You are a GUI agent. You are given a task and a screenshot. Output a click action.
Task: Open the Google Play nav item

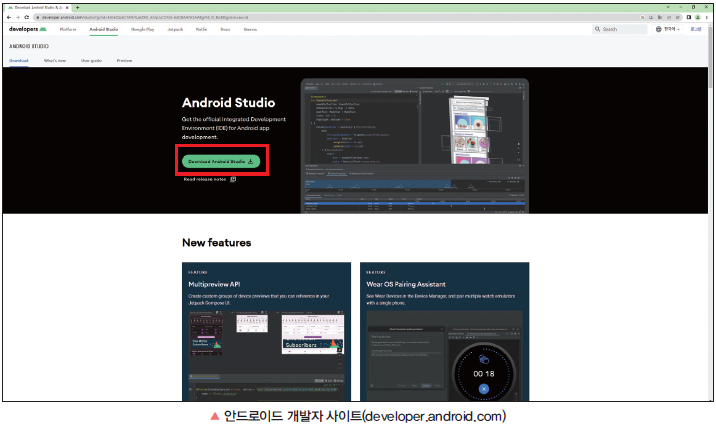click(142, 29)
